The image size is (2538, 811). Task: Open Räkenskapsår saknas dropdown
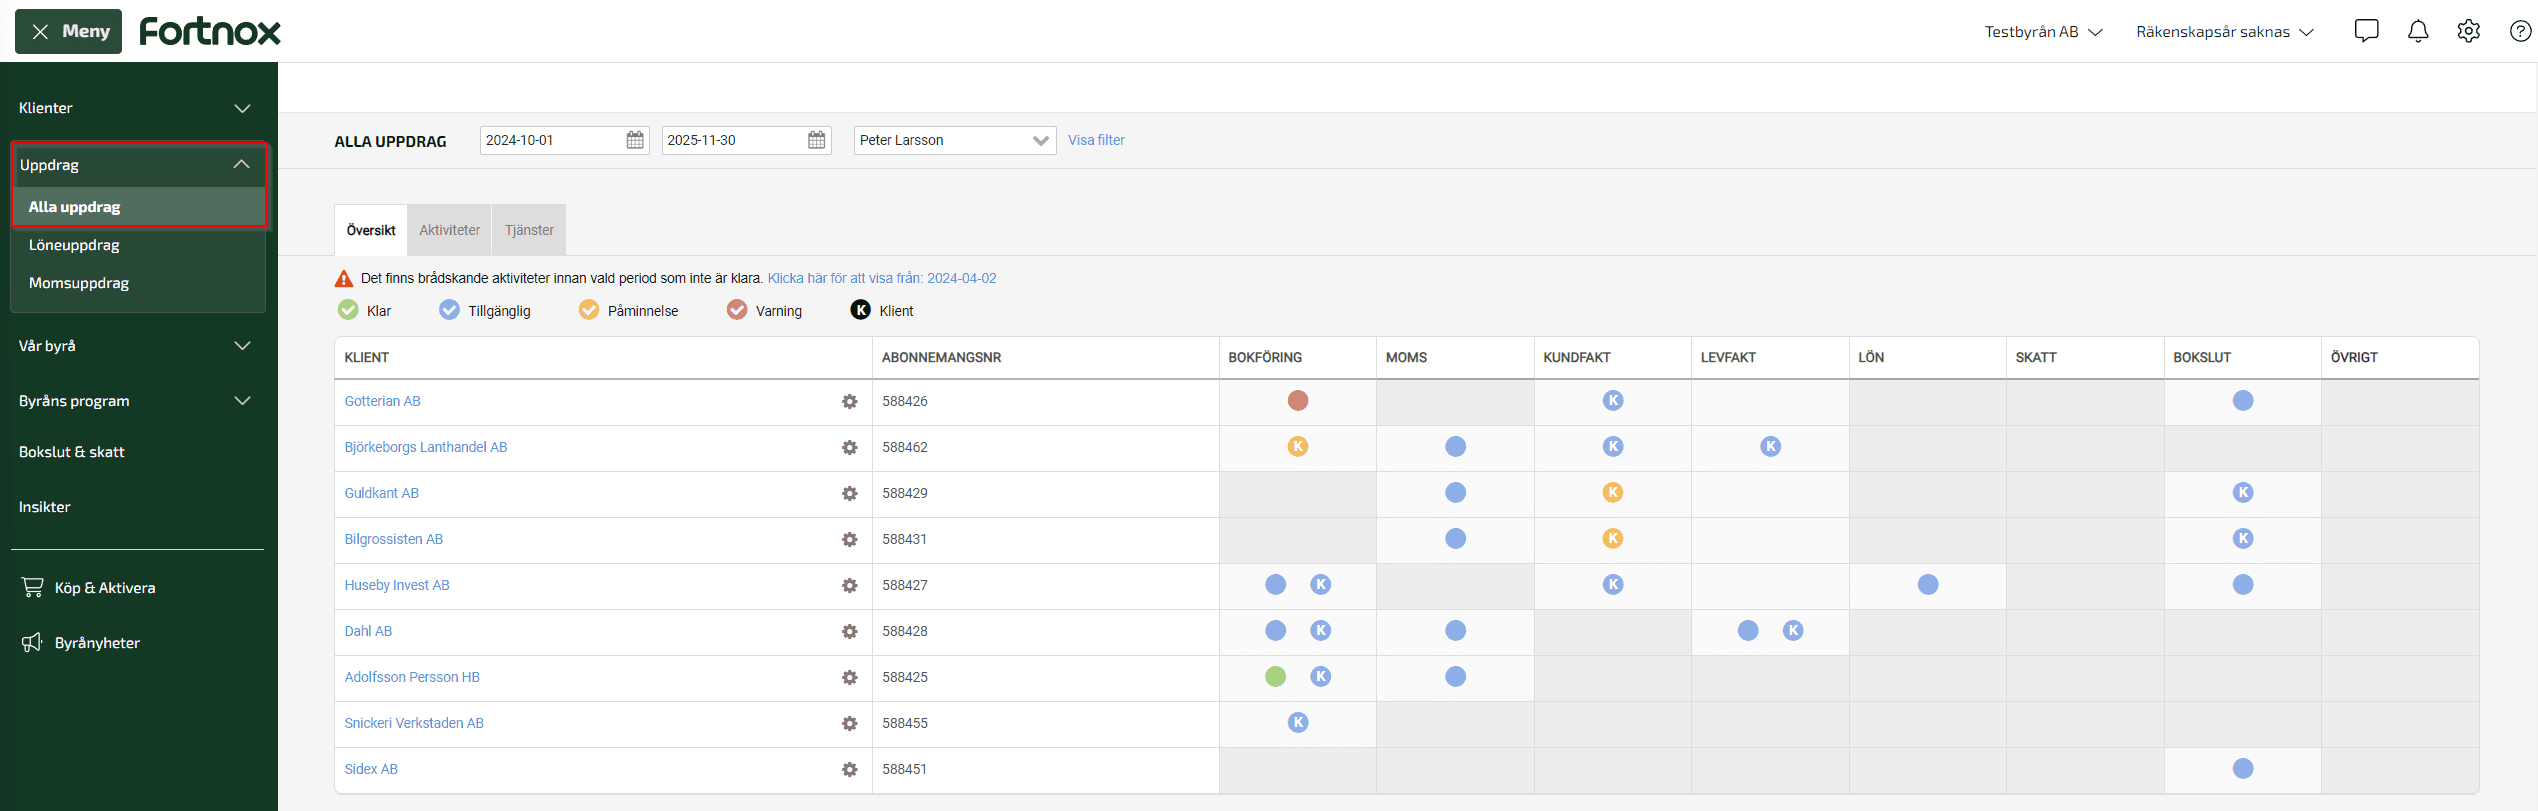[2225, 32]
